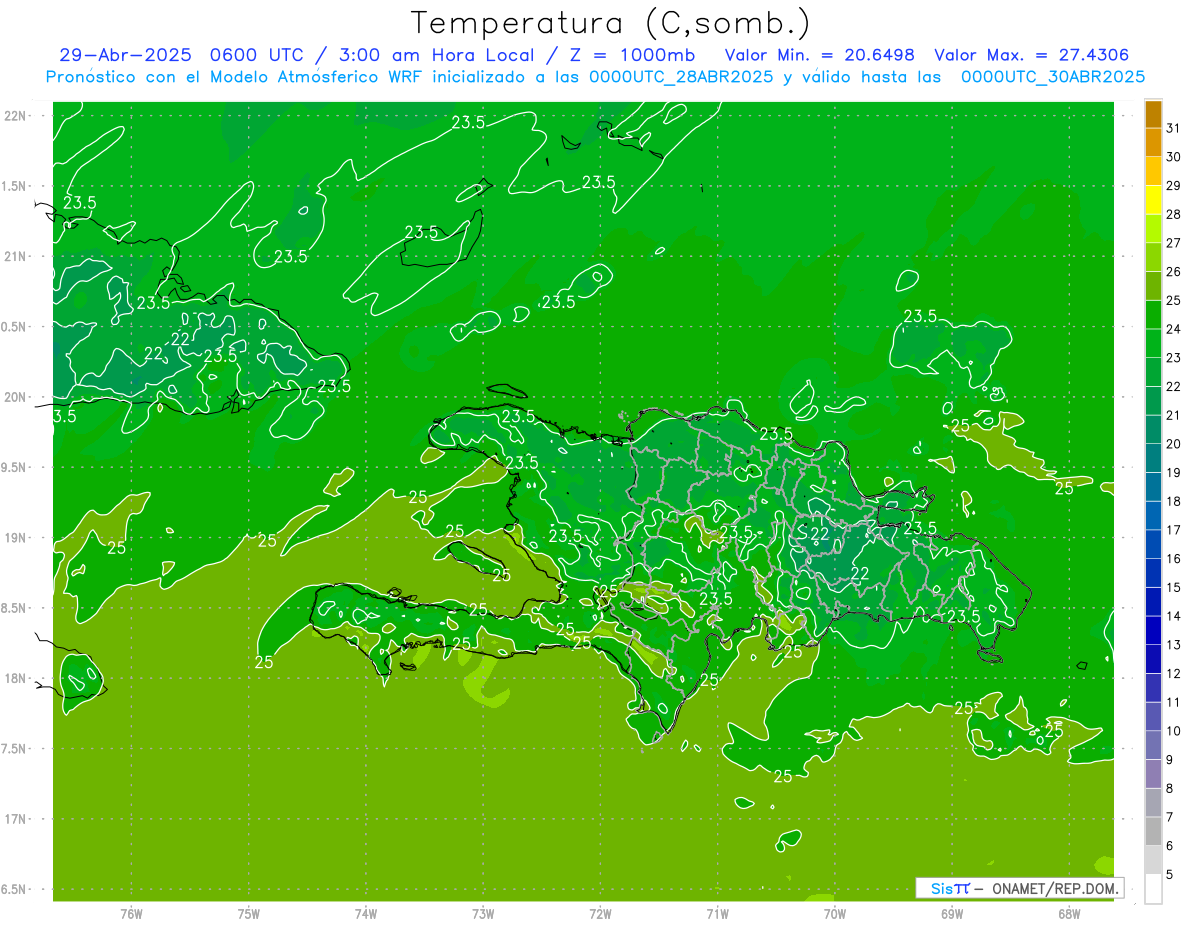Viewport: 1200px width, 927px height.
Task: Click the valid-until time '0000UTC_30ABR2025'
Action: click(x=1052, y=76)
